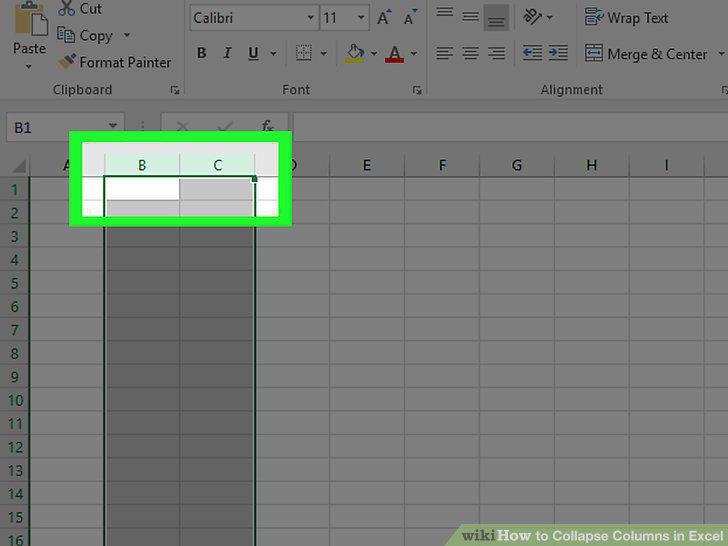Open fill color dropdown arrow
The width and height of the screenshot is (728, 546).
click(374, 53)
